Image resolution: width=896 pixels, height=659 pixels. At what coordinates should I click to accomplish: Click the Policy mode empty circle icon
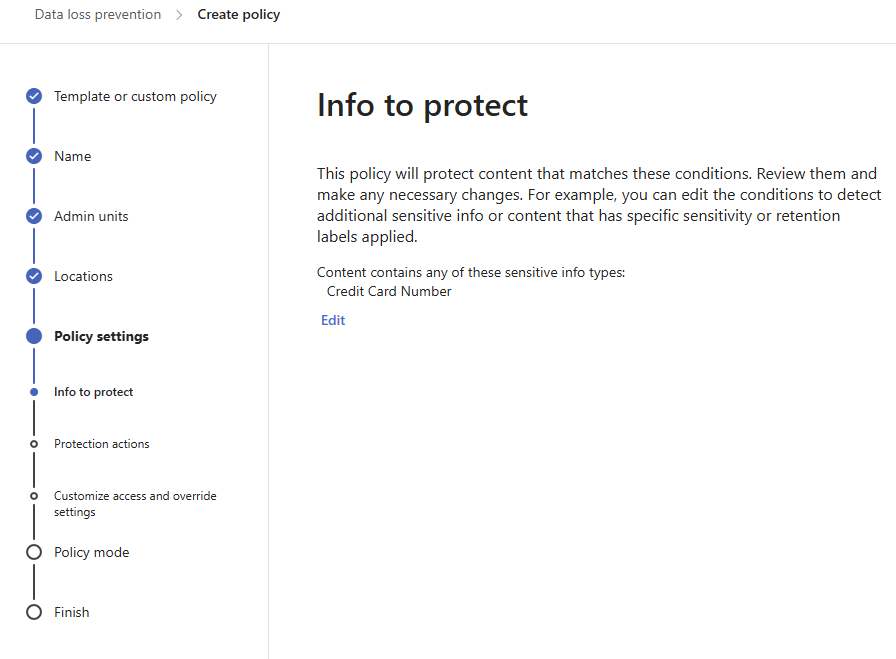tap(34, 552)
